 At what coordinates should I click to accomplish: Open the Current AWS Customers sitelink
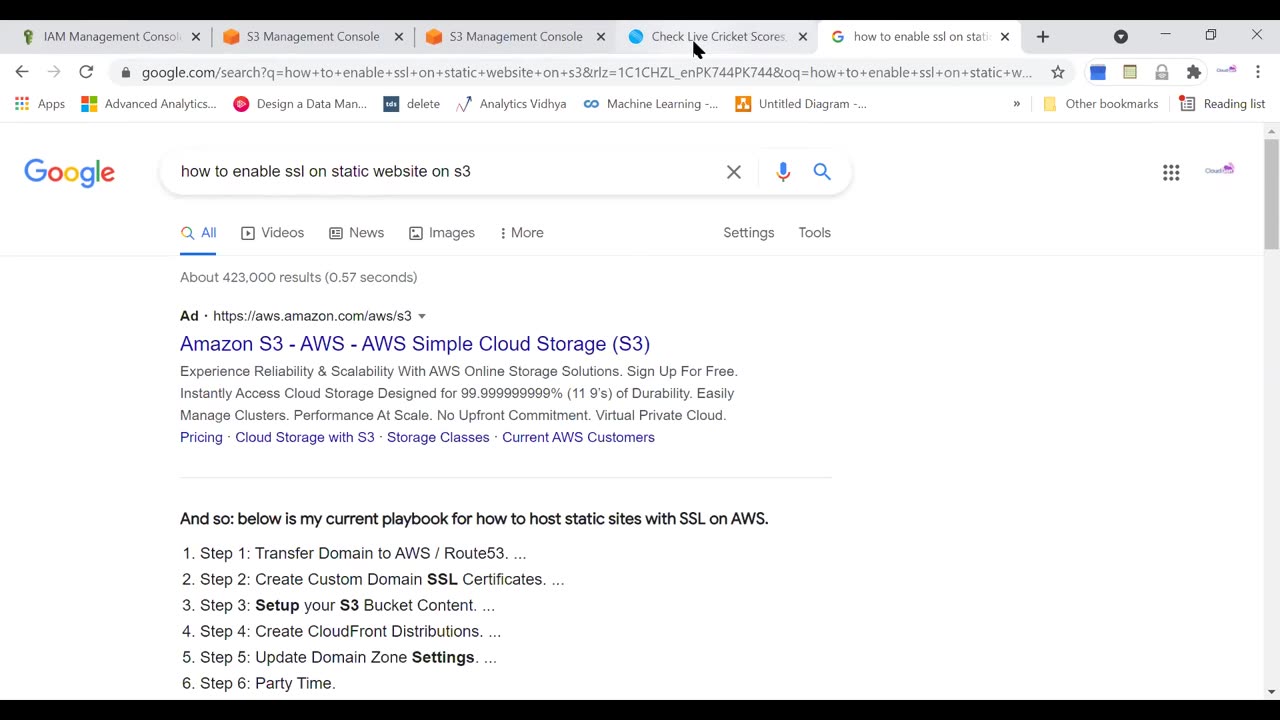click(578, 437)
